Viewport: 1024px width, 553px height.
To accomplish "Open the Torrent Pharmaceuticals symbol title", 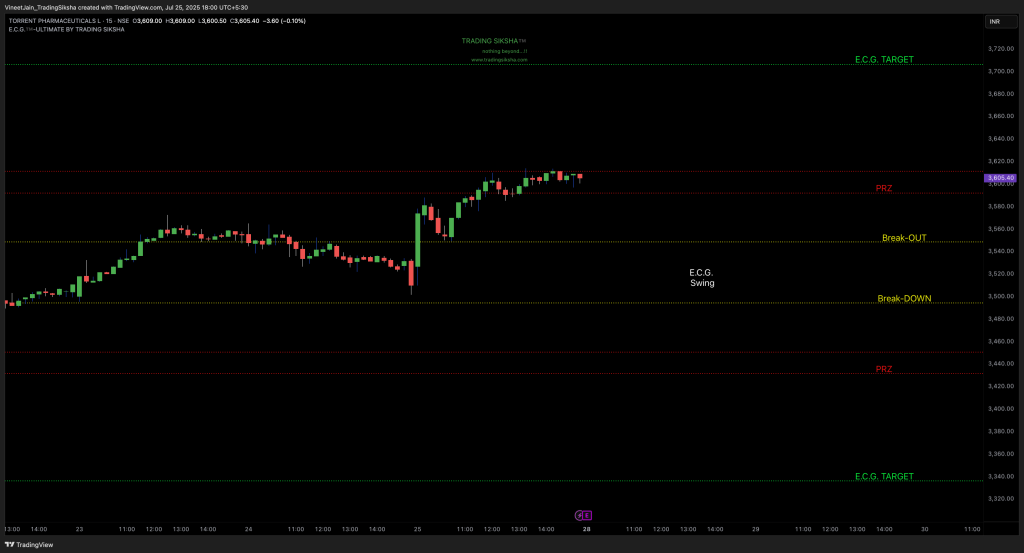I will click(50, 20).
